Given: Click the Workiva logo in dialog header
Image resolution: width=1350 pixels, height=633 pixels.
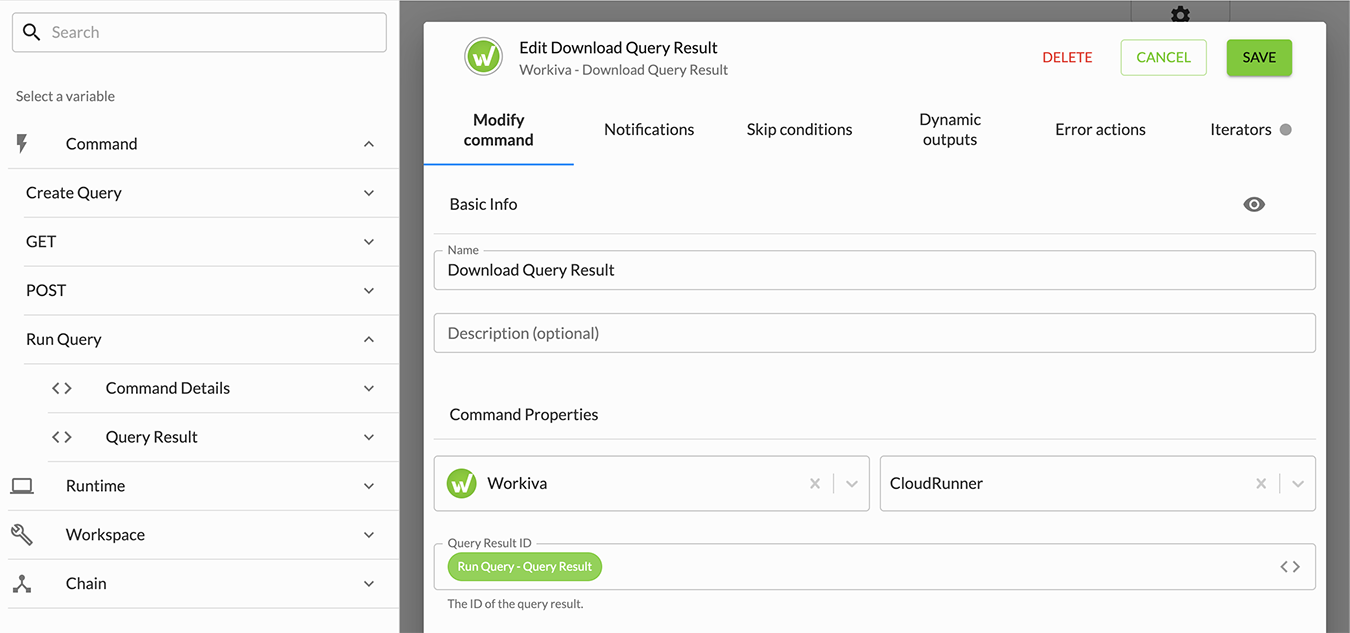Looking at the screenshot, I should pos(484,57).
